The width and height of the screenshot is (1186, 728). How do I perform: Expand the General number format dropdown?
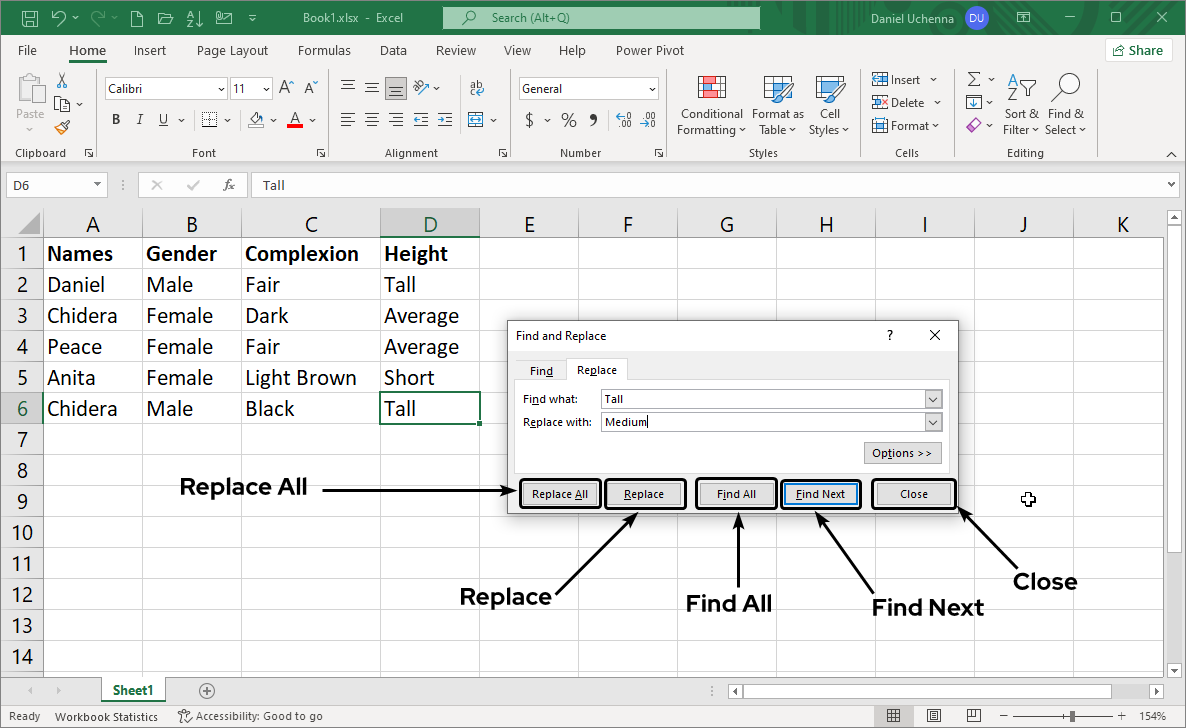coord(652,89)
